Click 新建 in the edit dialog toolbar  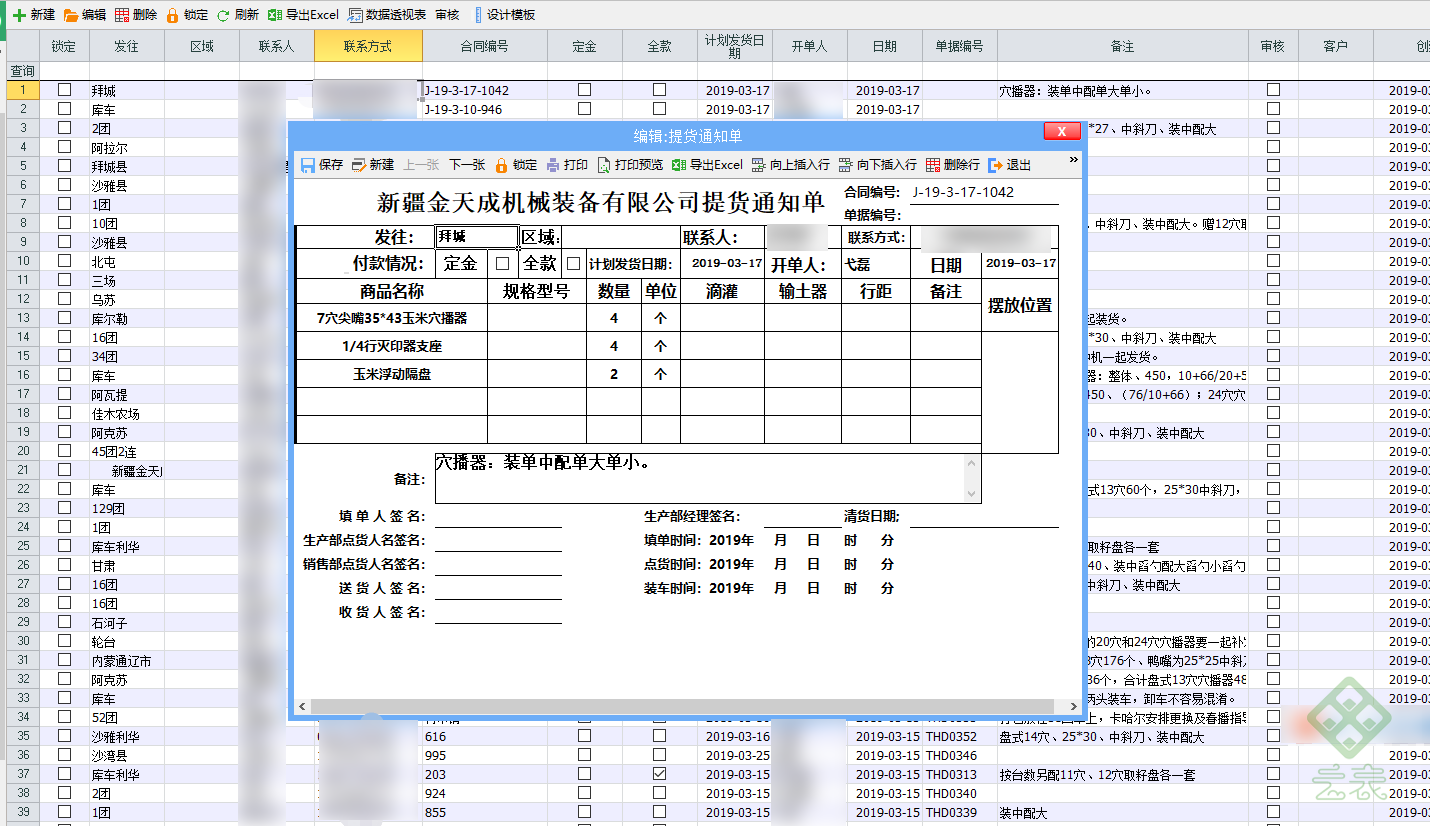coord(373,165)
